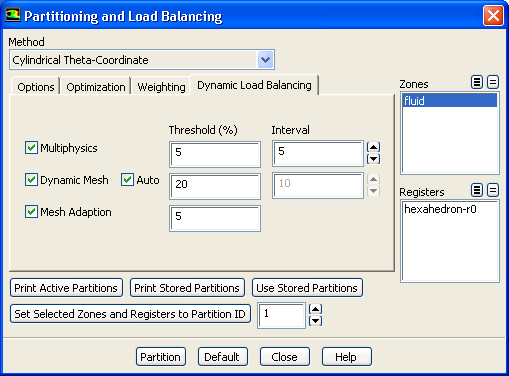Decrease the Partition ID value
This screenshot has height=376, width=509.
point(315,321)
